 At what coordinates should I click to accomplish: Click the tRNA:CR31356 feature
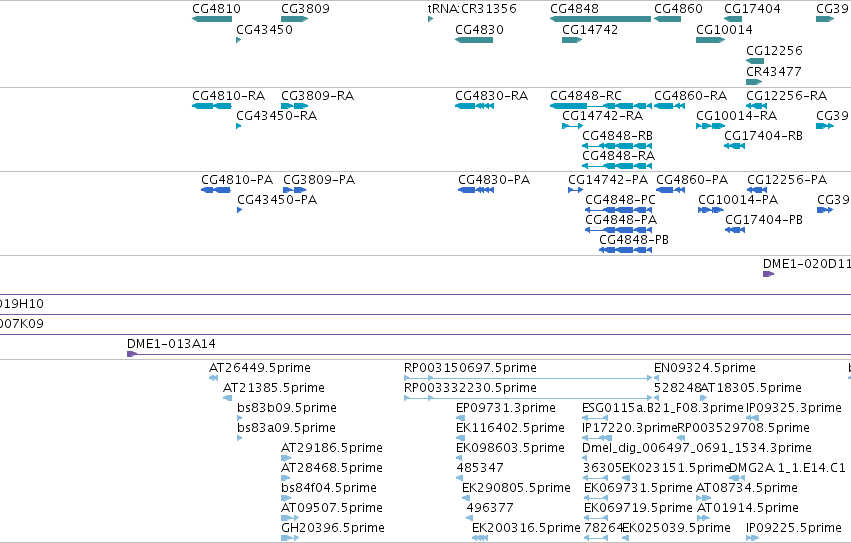tap(430, 19)
